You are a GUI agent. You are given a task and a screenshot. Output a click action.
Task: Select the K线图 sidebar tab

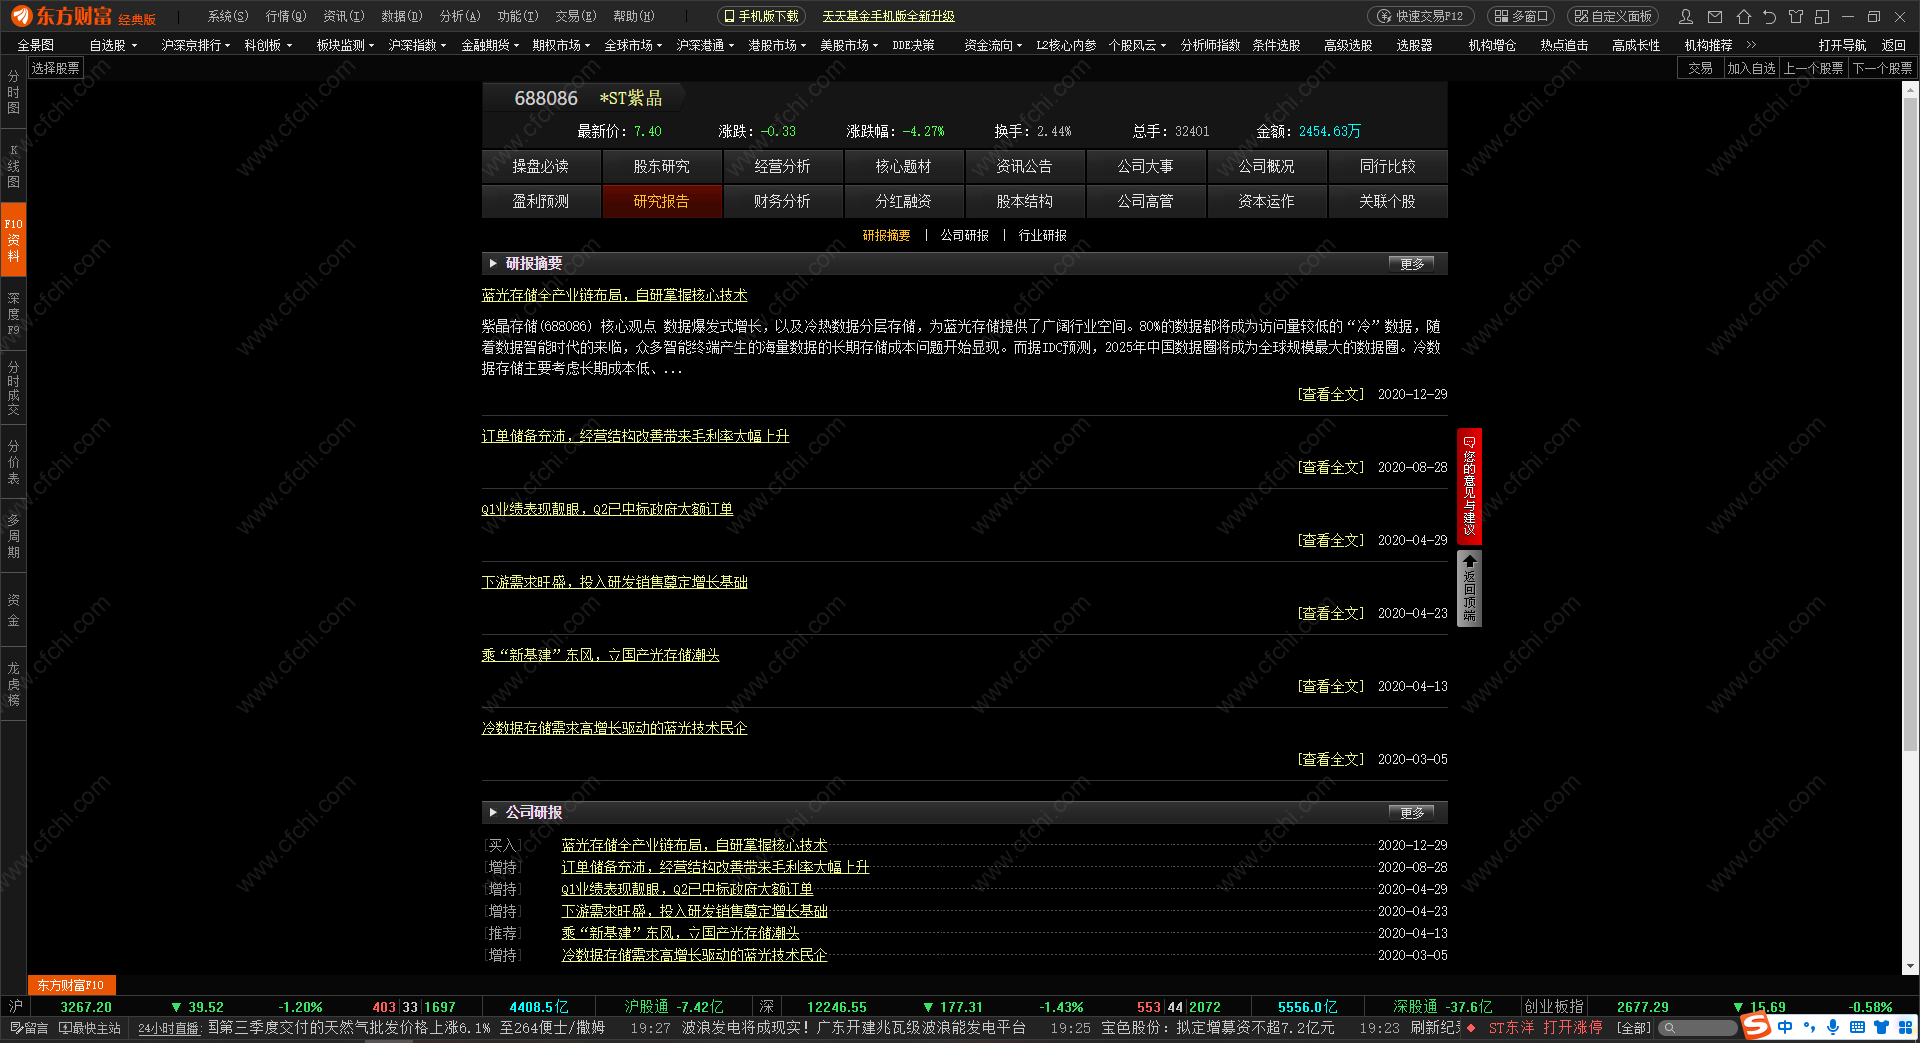pyautogui.click(x=13, y=166)
